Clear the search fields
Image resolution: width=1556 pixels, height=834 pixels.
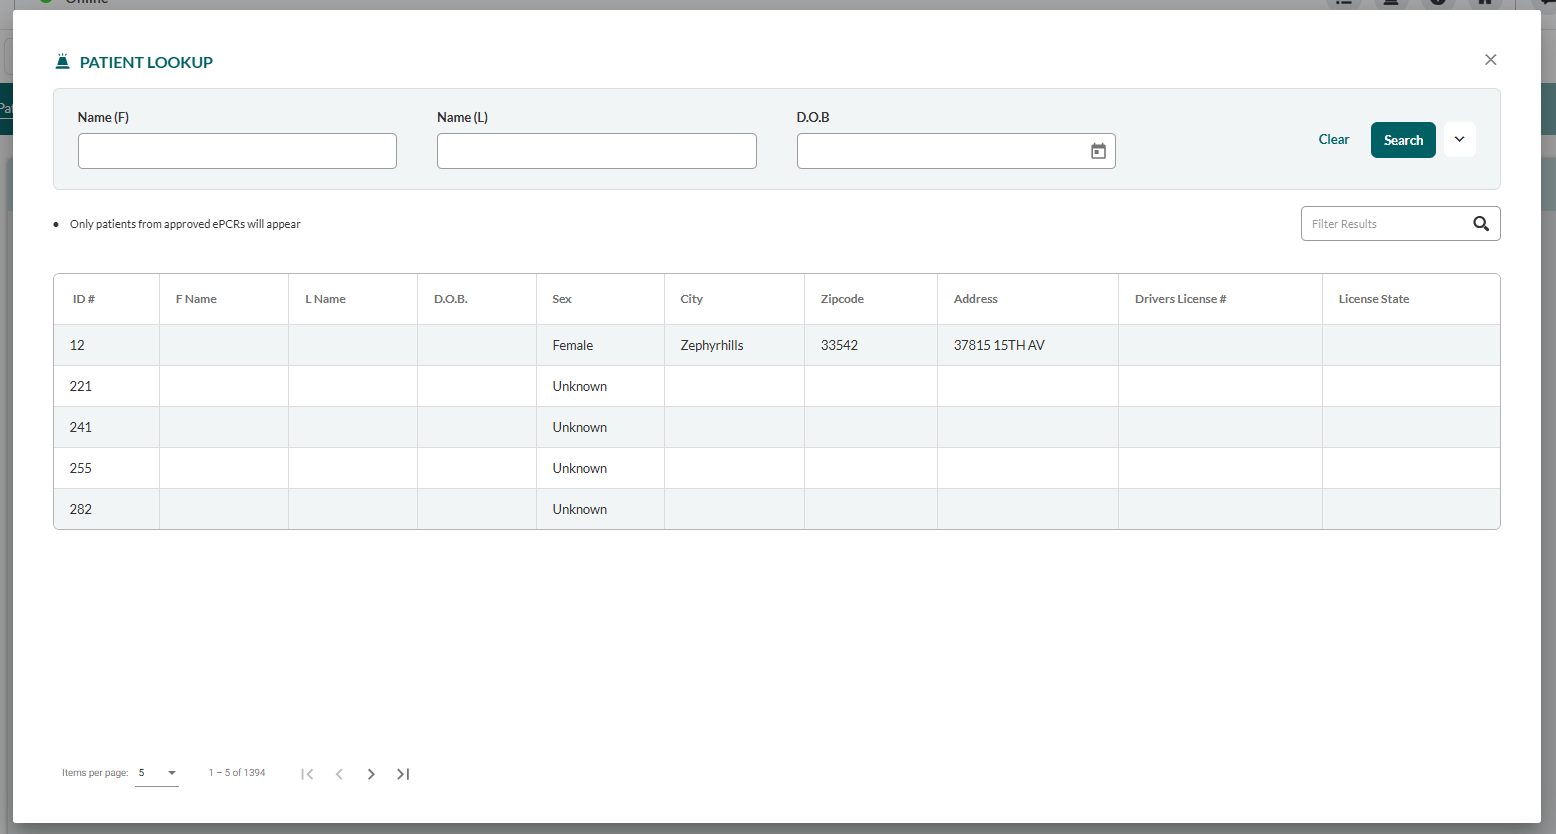click(1333, 140)
